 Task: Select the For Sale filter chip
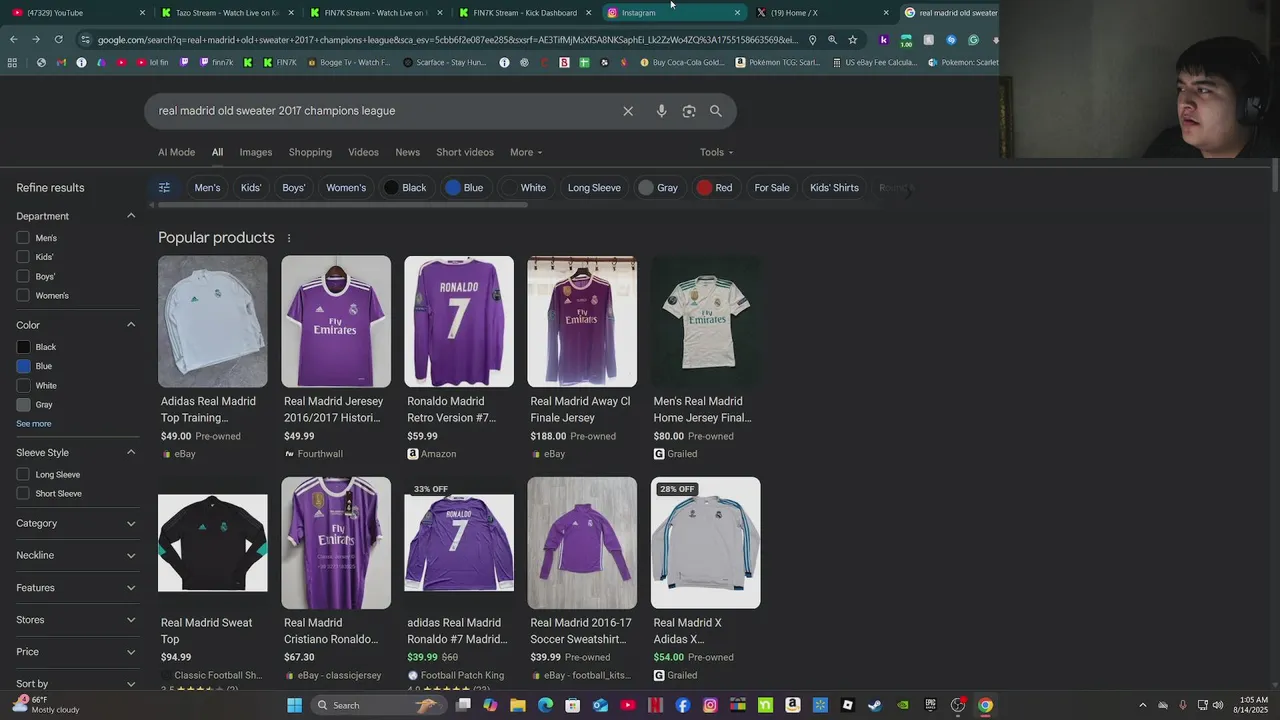point(772,188)
